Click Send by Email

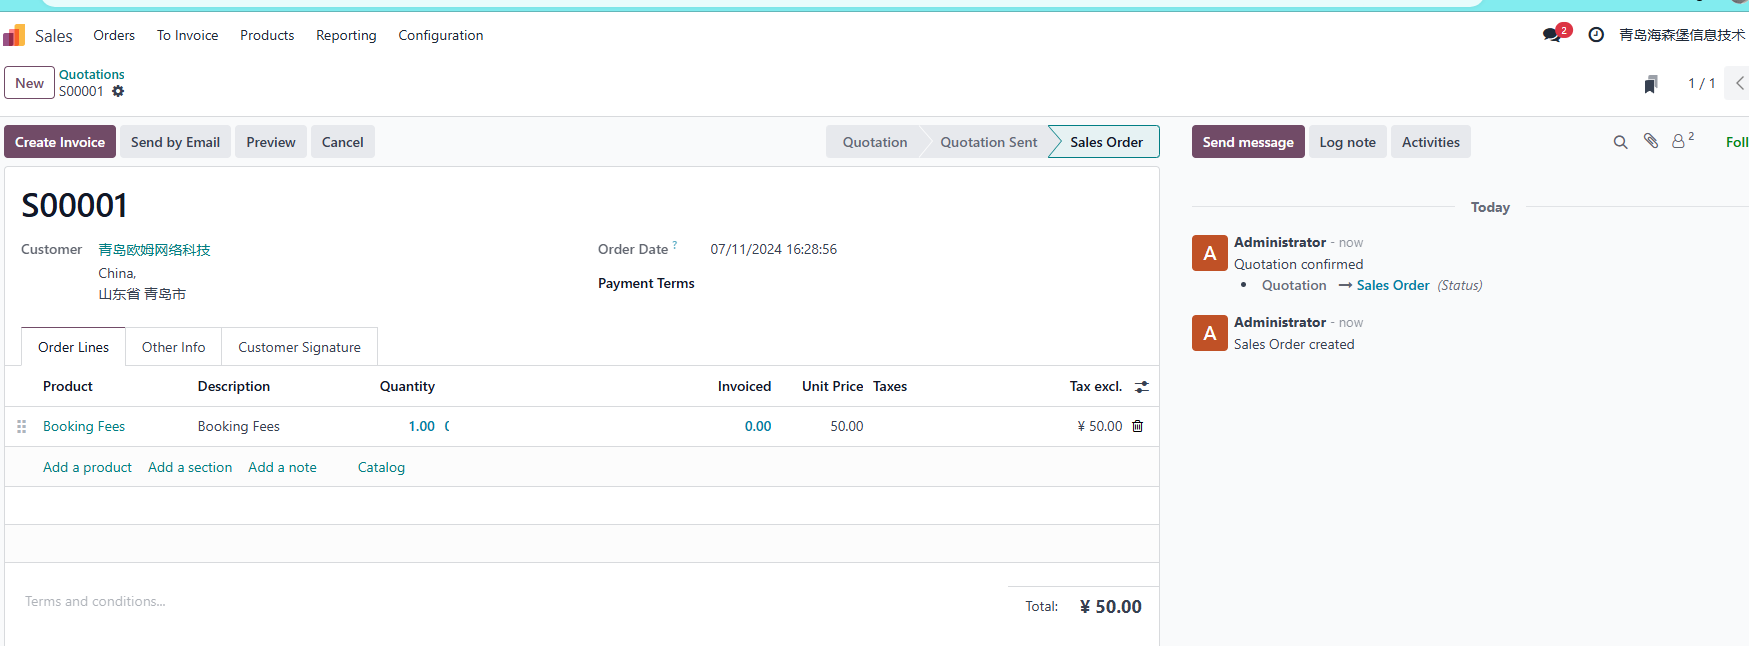(x=175, y=142)
